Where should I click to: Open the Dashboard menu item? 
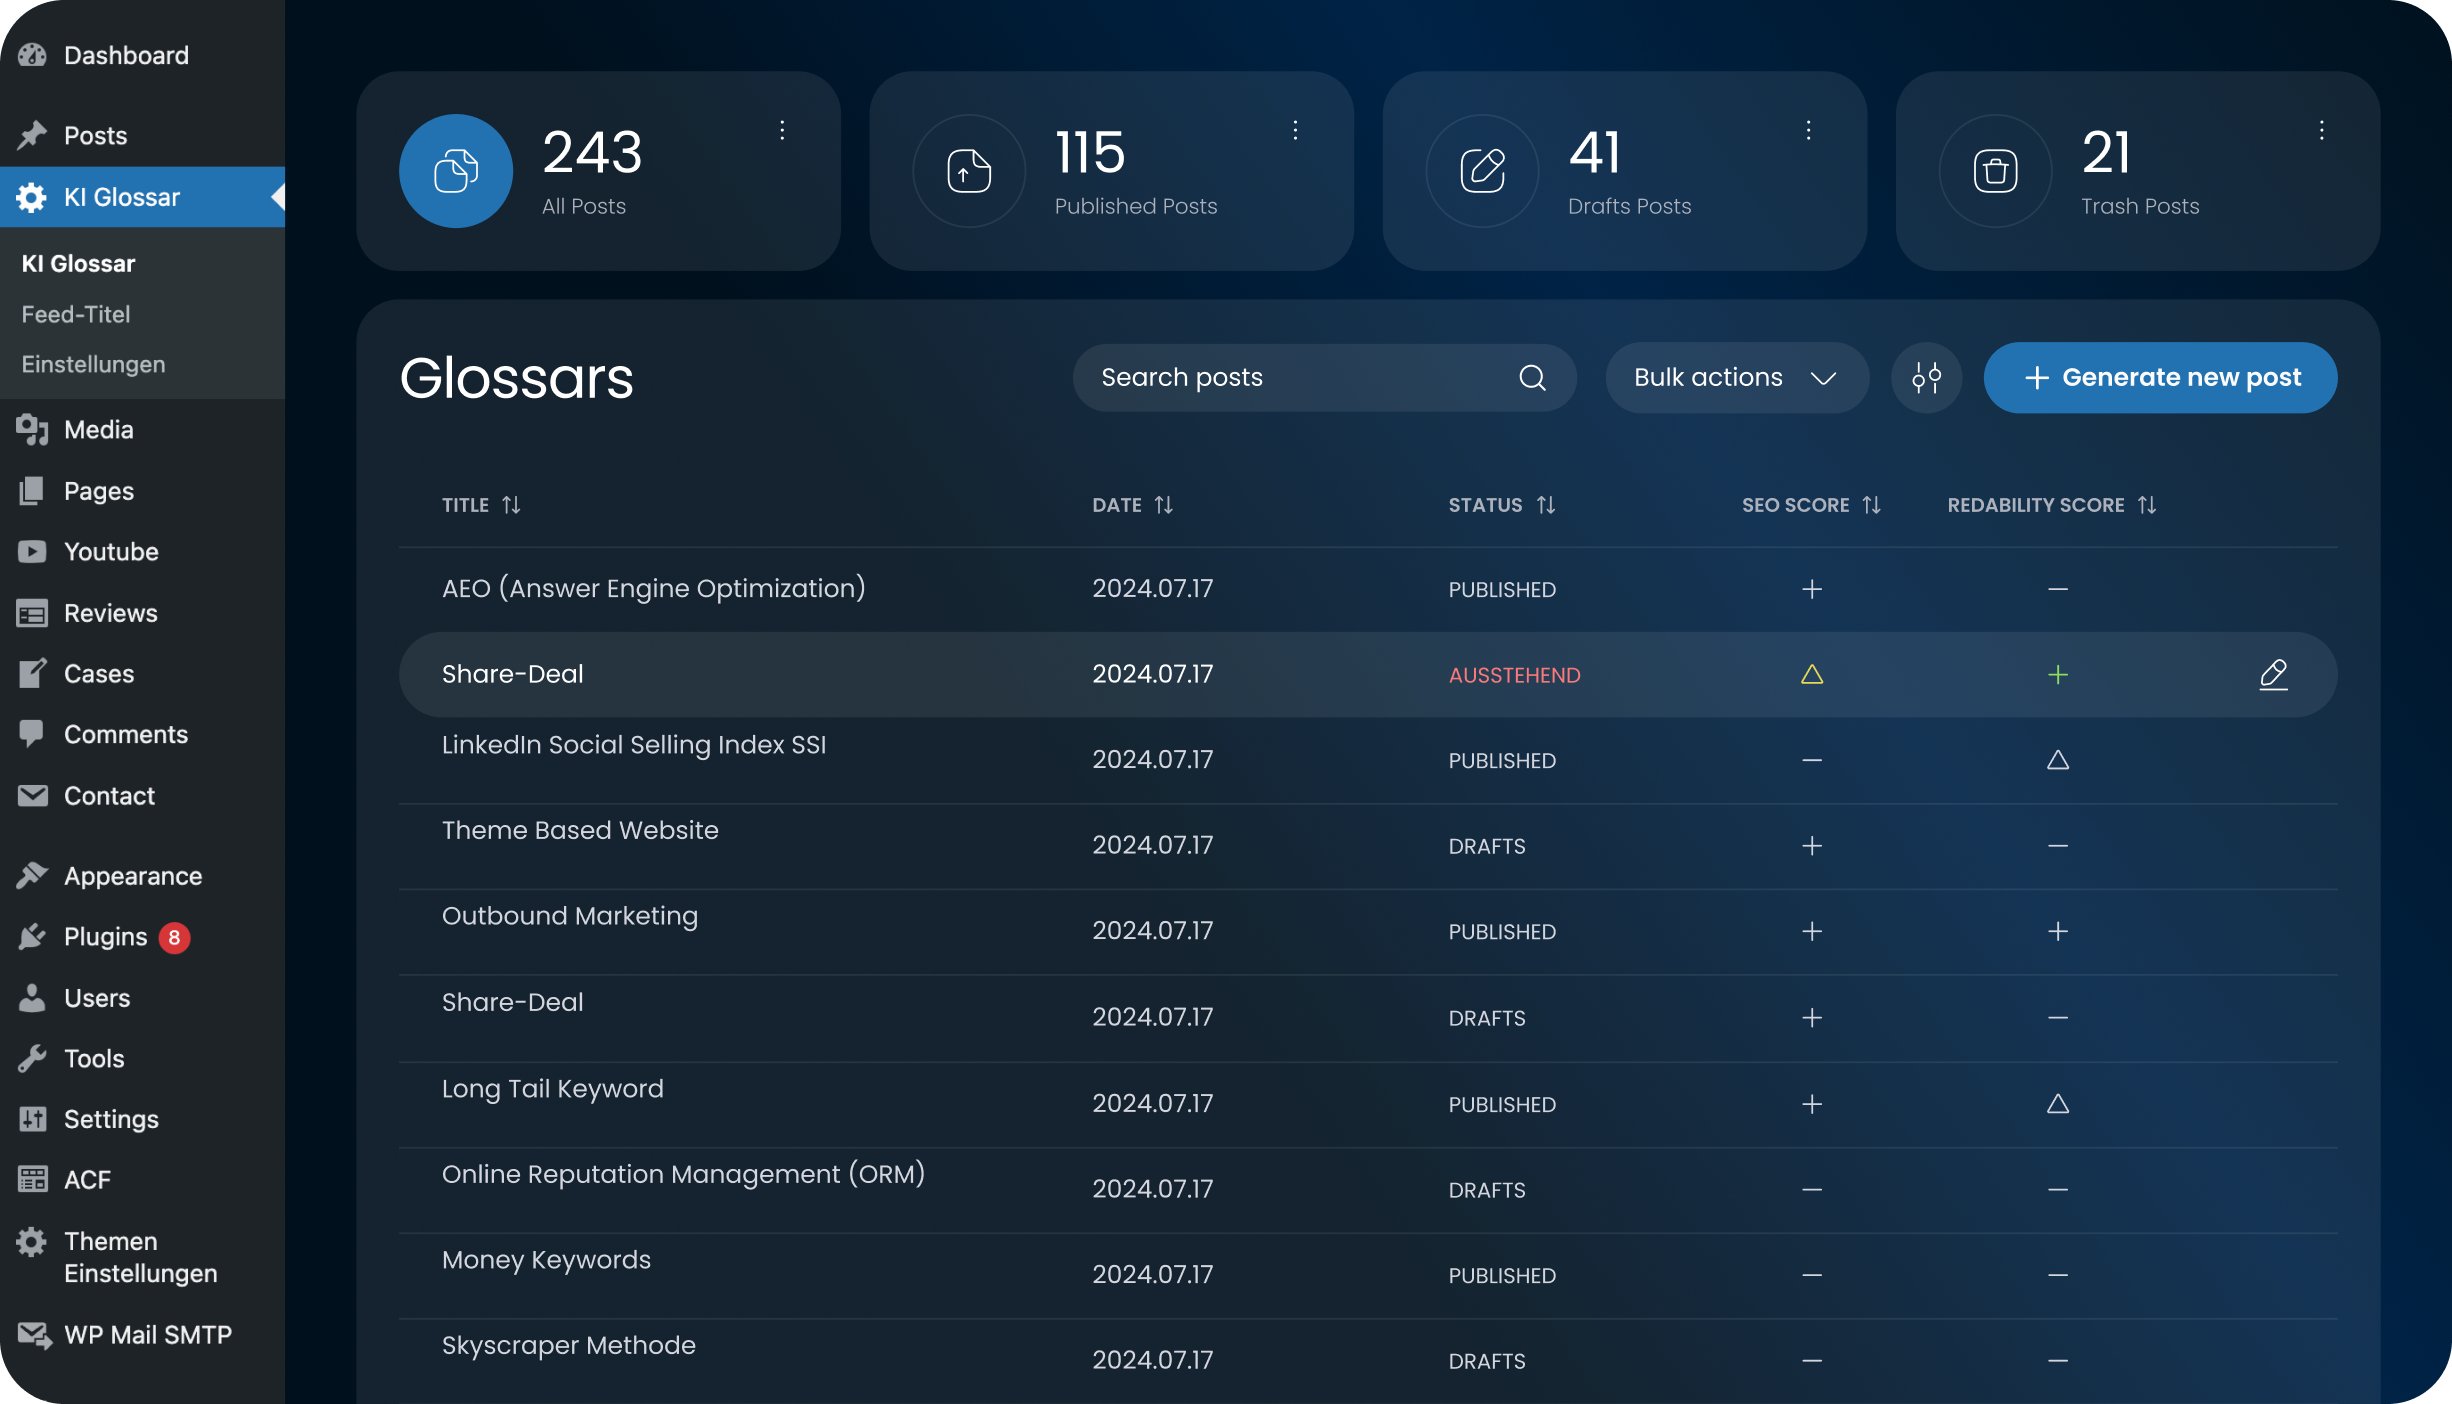pyautogui.click(x=126, y=55)
